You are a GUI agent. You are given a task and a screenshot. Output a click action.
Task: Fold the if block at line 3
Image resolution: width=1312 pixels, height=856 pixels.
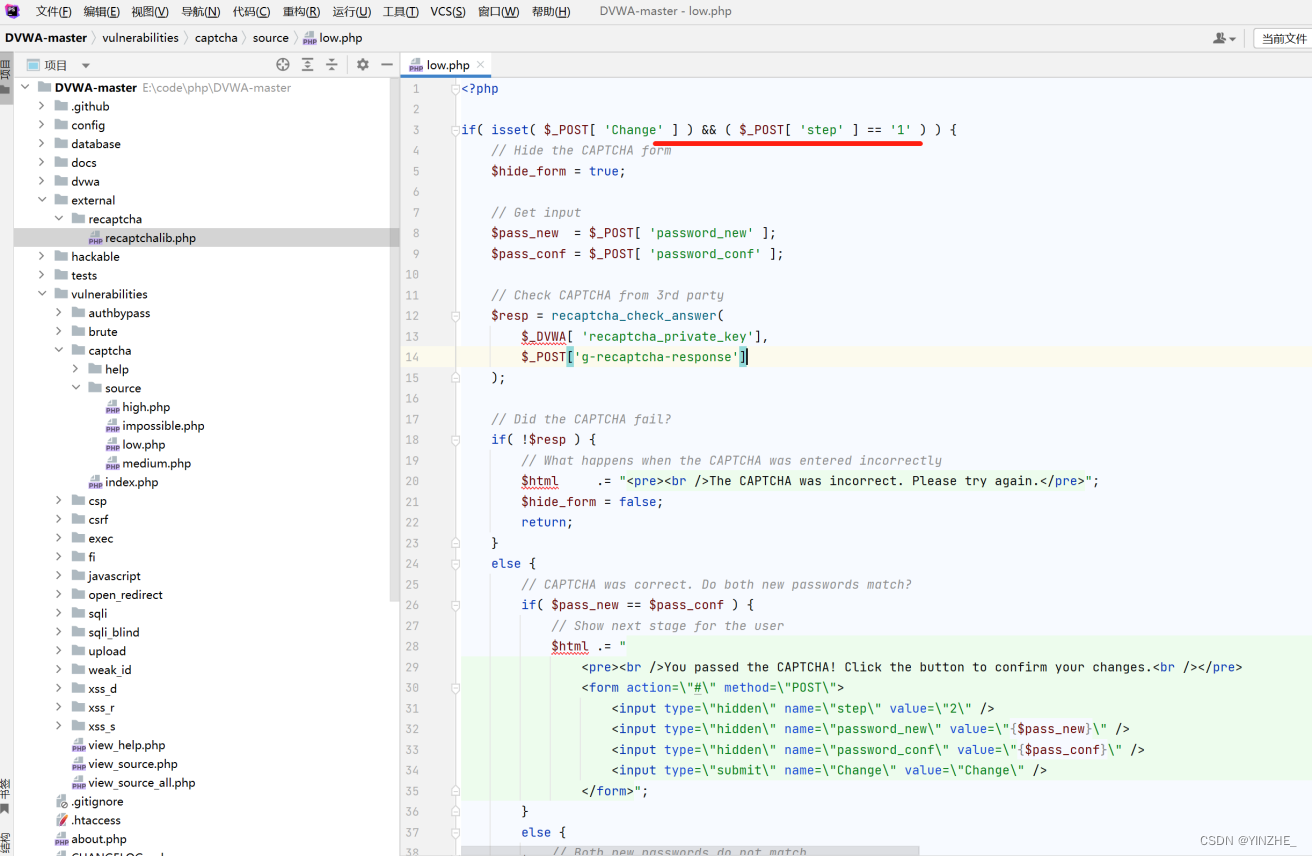point(455,130)
